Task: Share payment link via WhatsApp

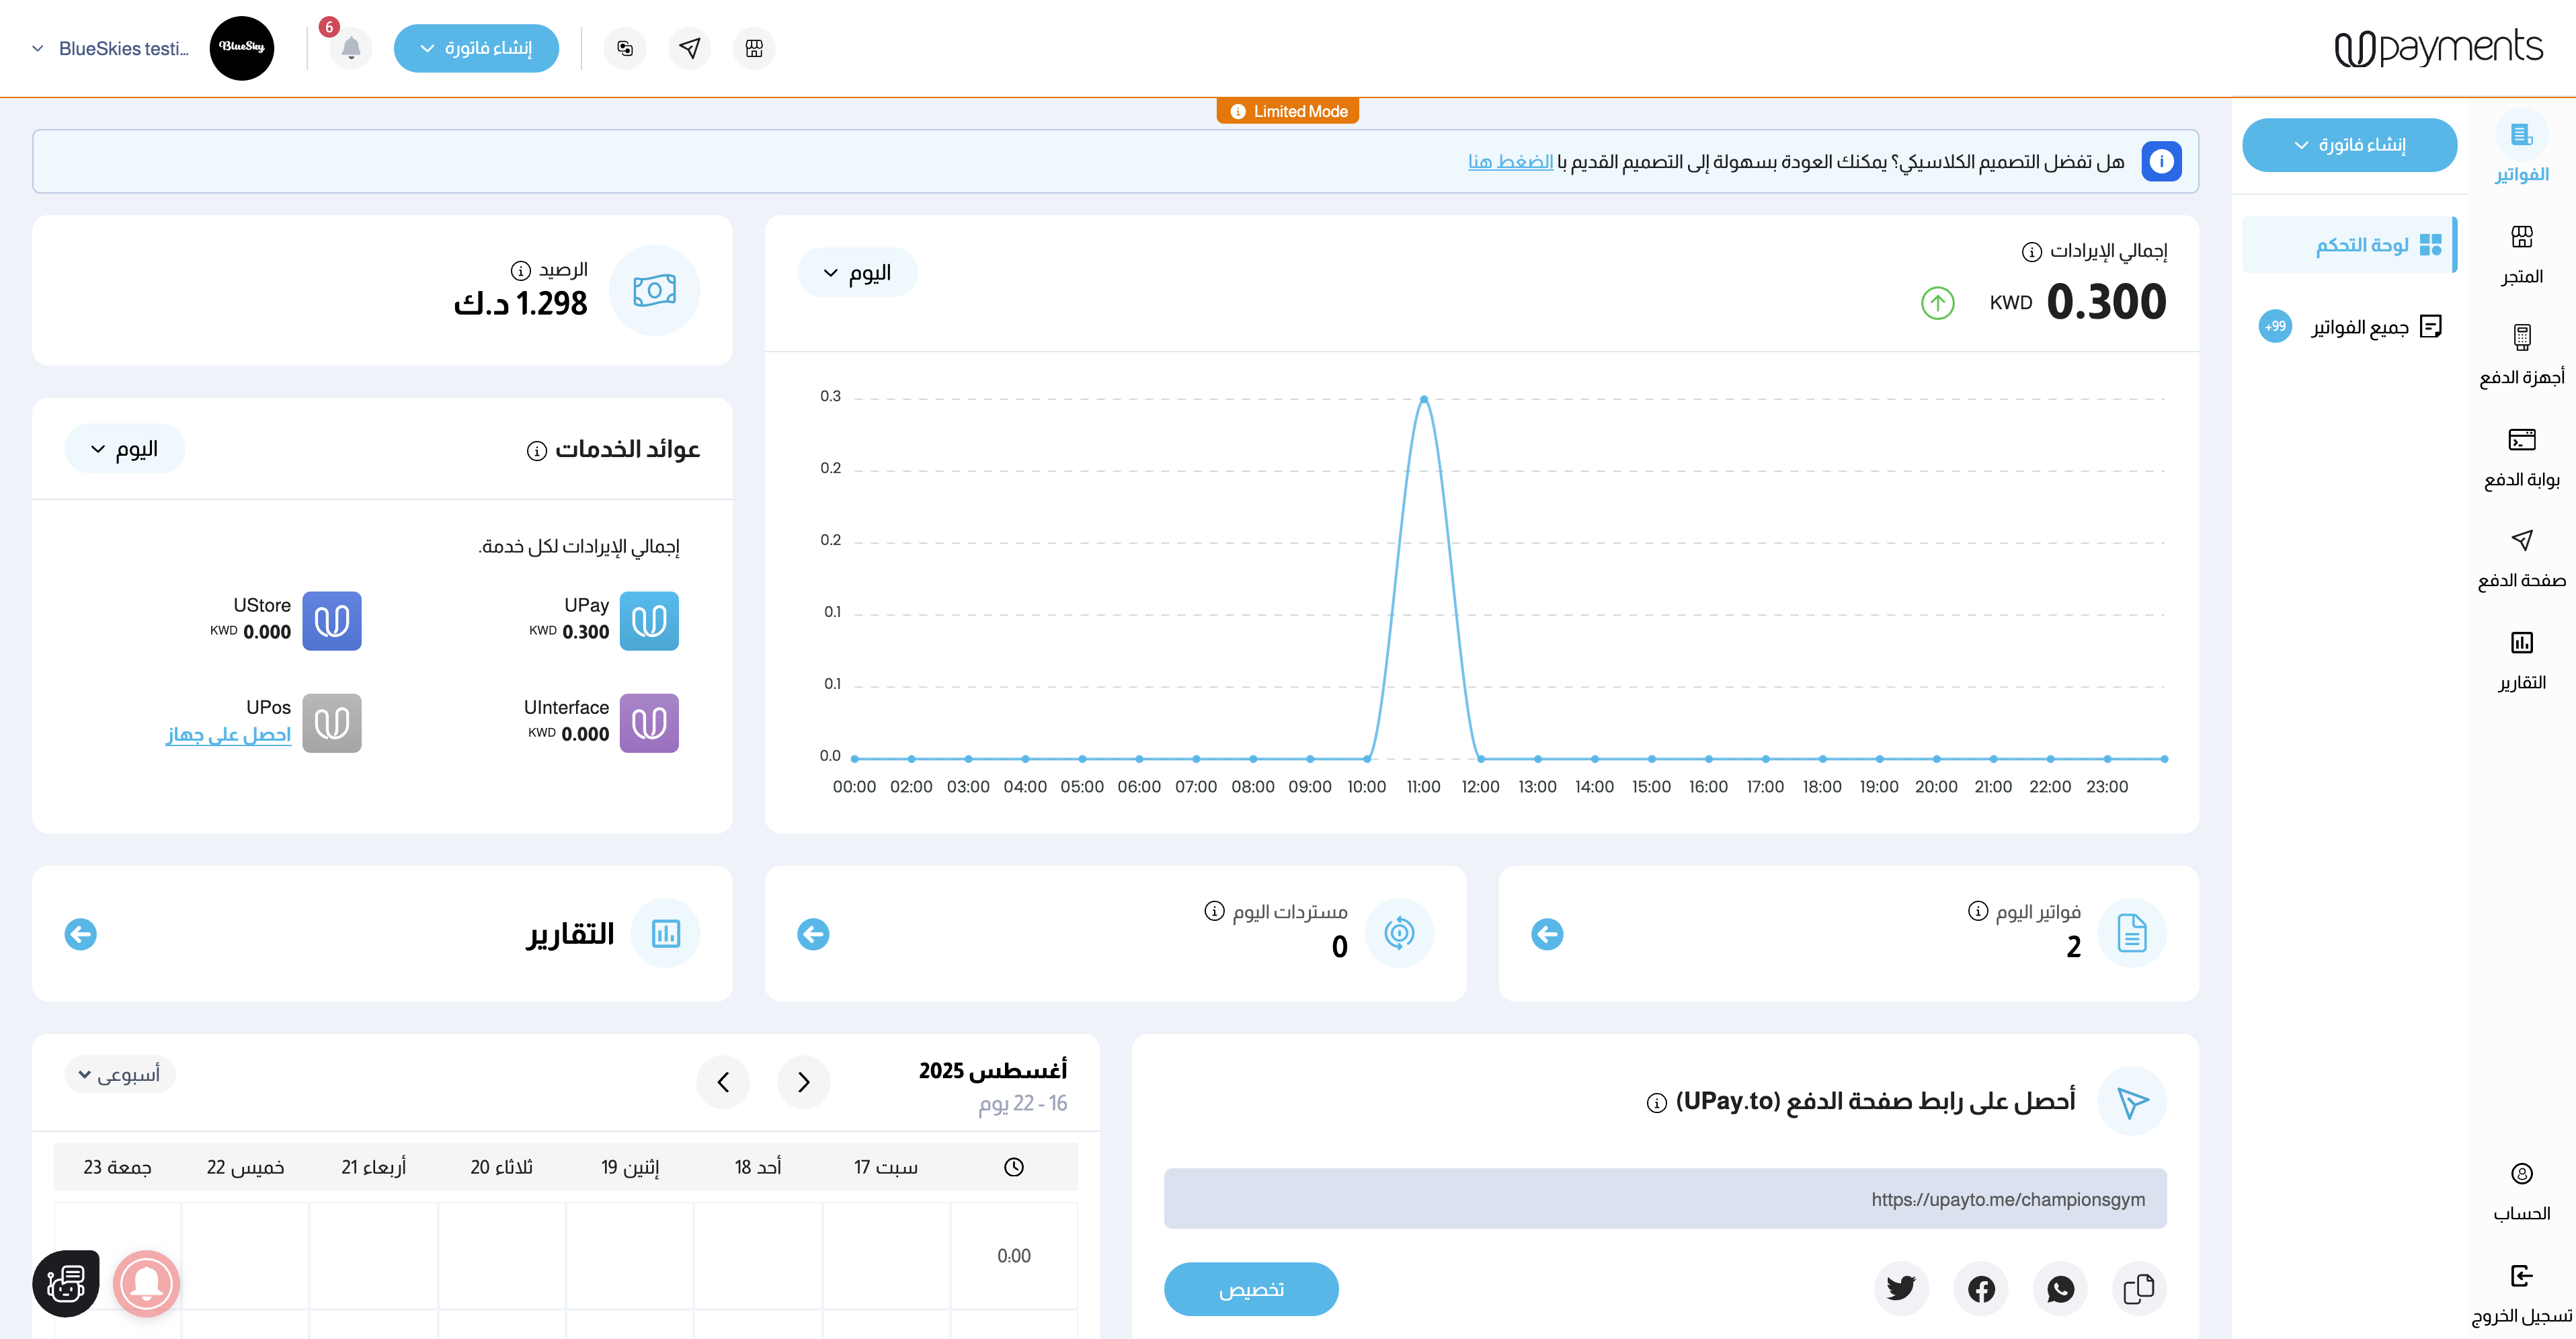Action: (2060, 1288)
